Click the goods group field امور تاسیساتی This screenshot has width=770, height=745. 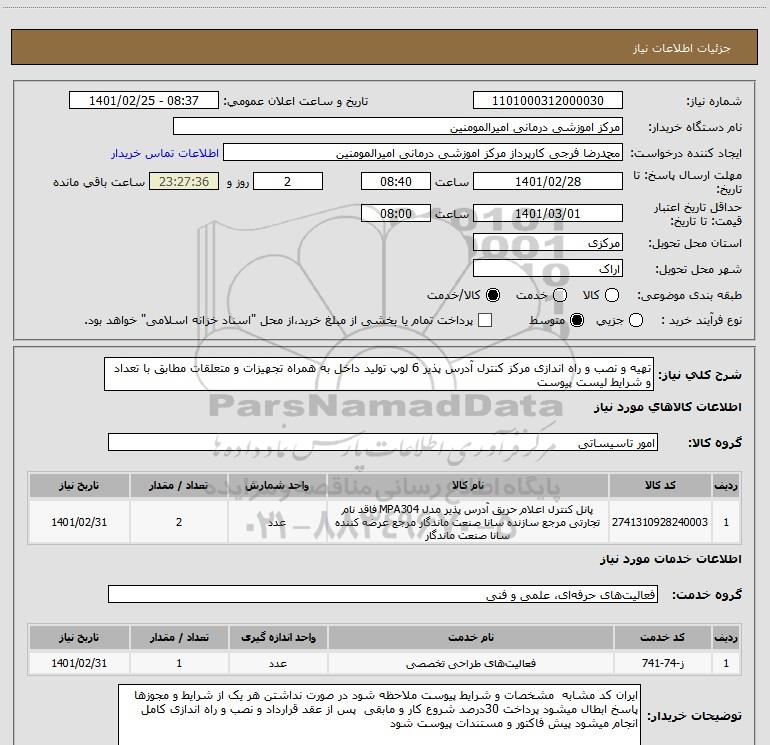(383, 442)
